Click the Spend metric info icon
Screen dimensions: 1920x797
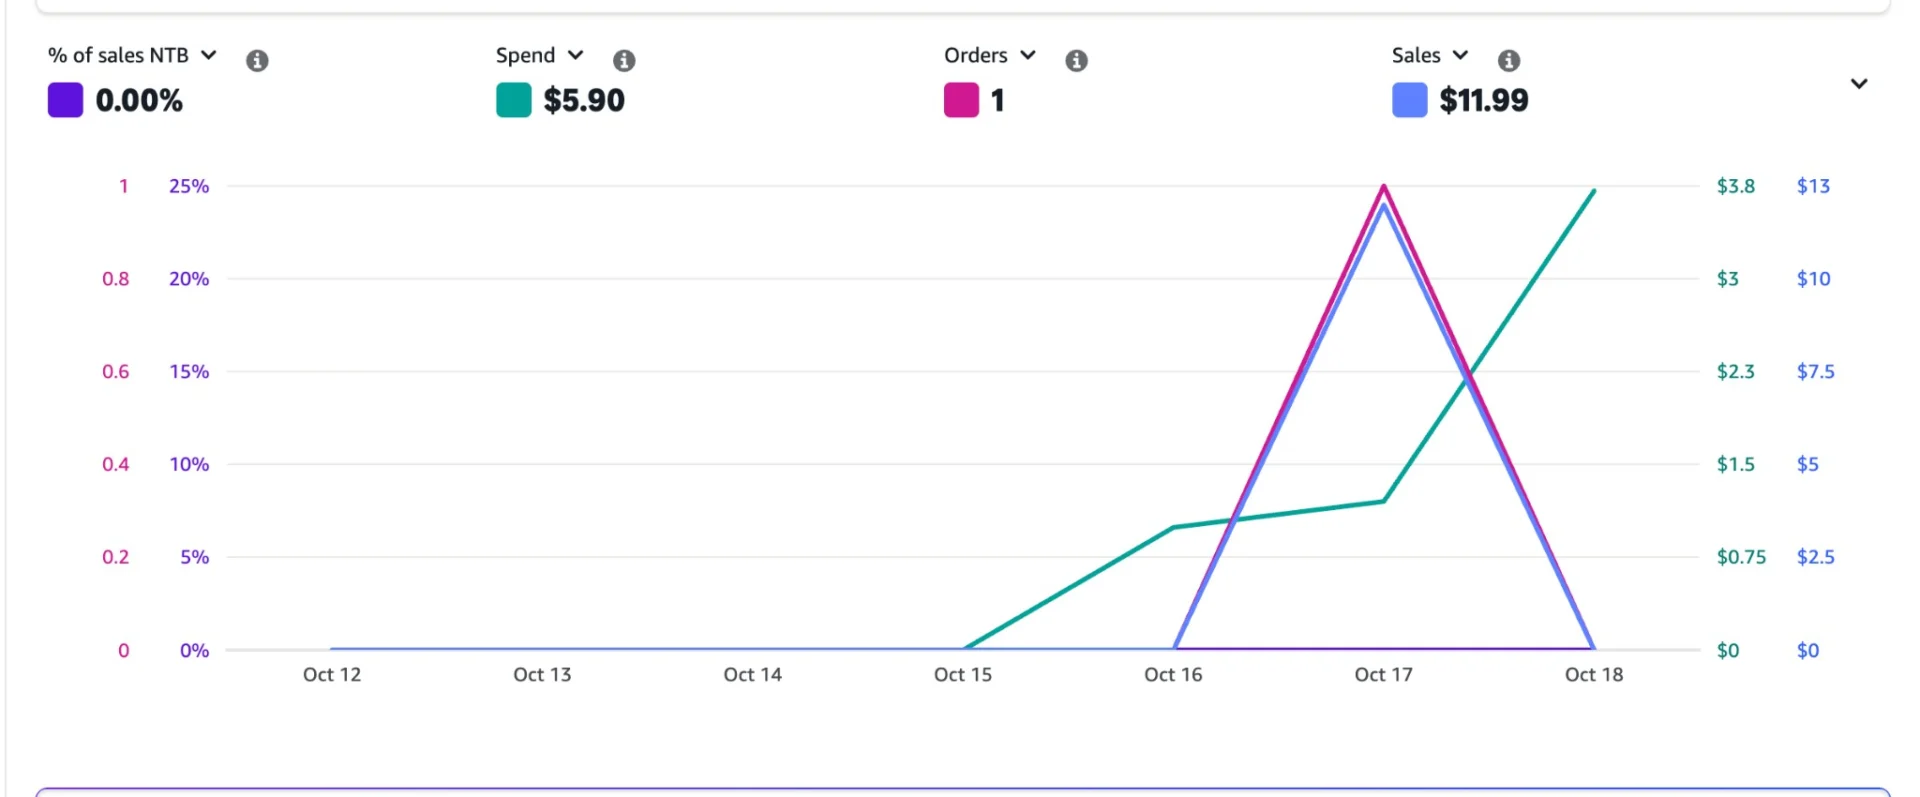pyautogui.click(x=624, y=61)
